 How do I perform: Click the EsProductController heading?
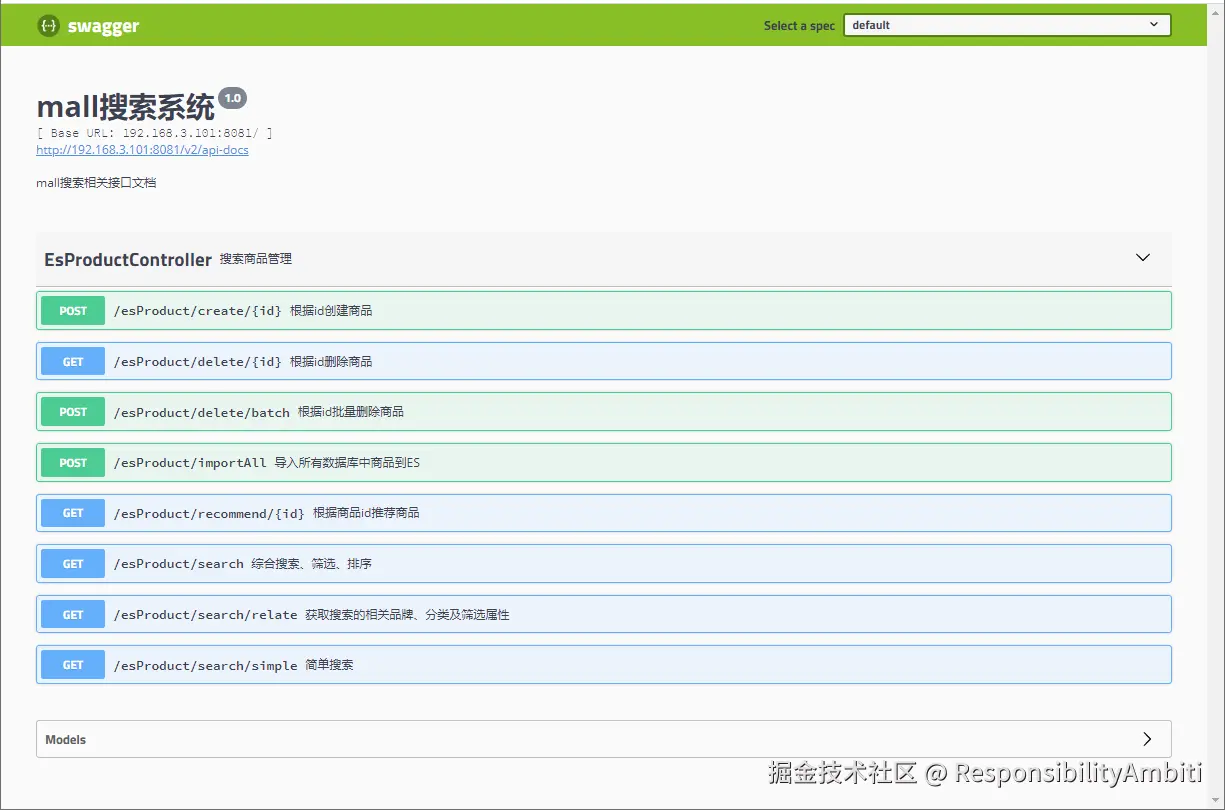click(x=128, y=259)
